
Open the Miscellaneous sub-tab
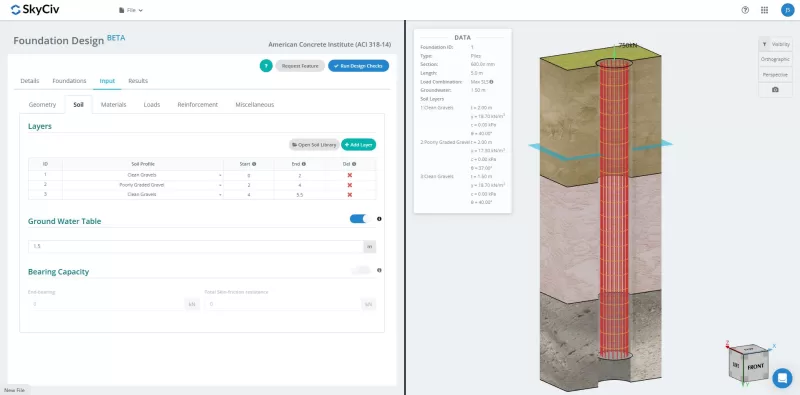(x=255, y=105)
